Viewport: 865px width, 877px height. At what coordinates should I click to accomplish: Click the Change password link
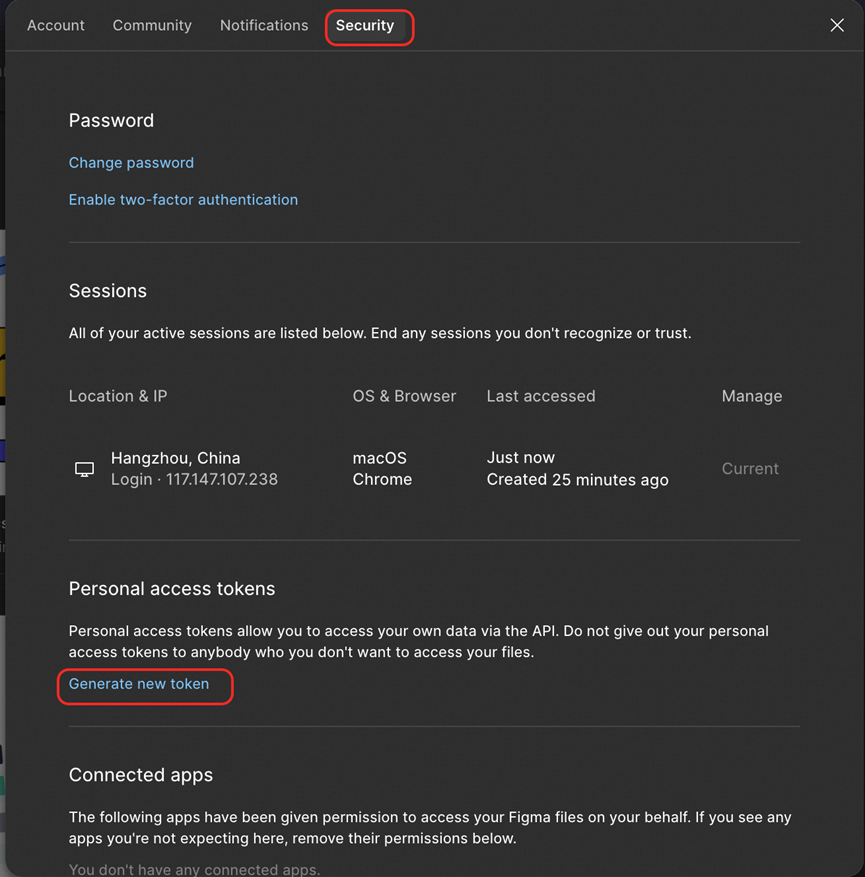(x=131, y=163)
